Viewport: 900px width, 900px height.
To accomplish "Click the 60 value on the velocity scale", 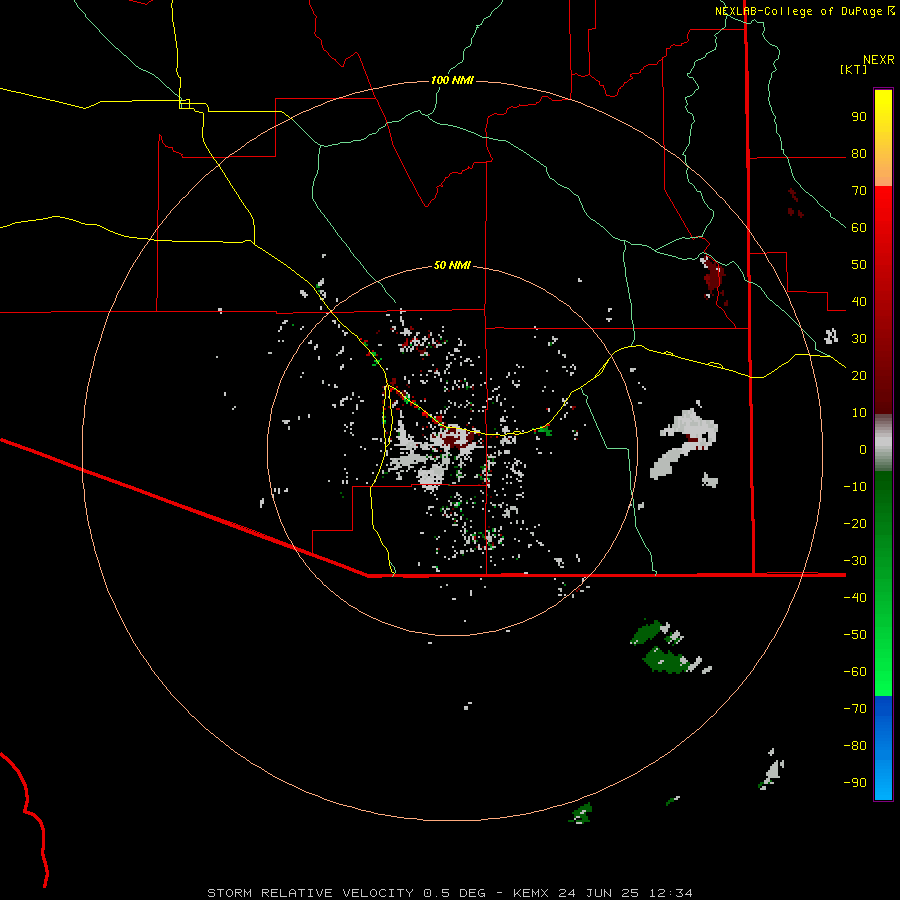I will click(859, 228).
